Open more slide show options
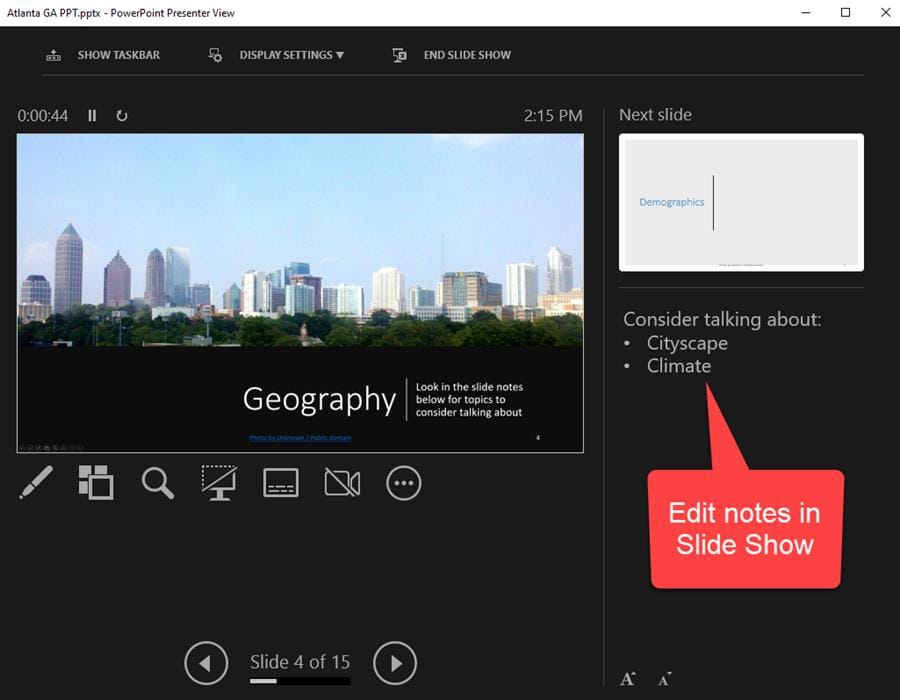Screen dimensions: 900x700 pyautogui.click(x=403, y=483)
